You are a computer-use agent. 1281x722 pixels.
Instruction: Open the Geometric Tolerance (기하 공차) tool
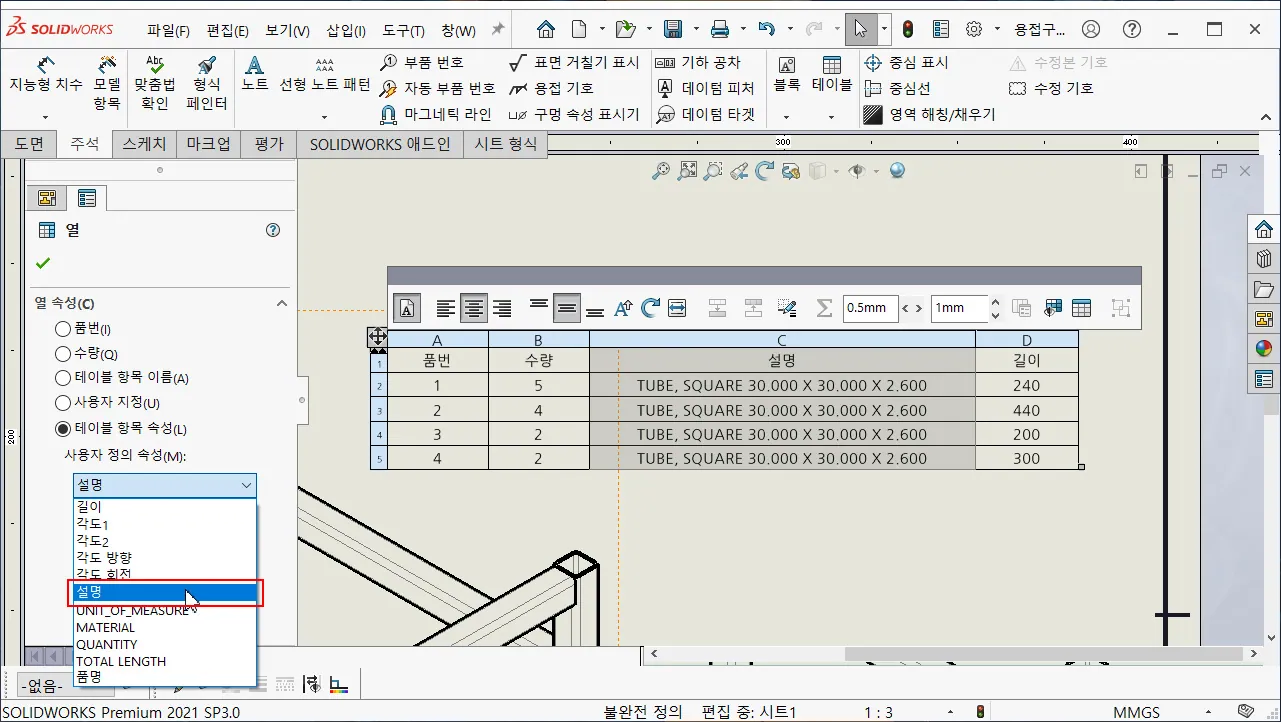click(698, 62)
